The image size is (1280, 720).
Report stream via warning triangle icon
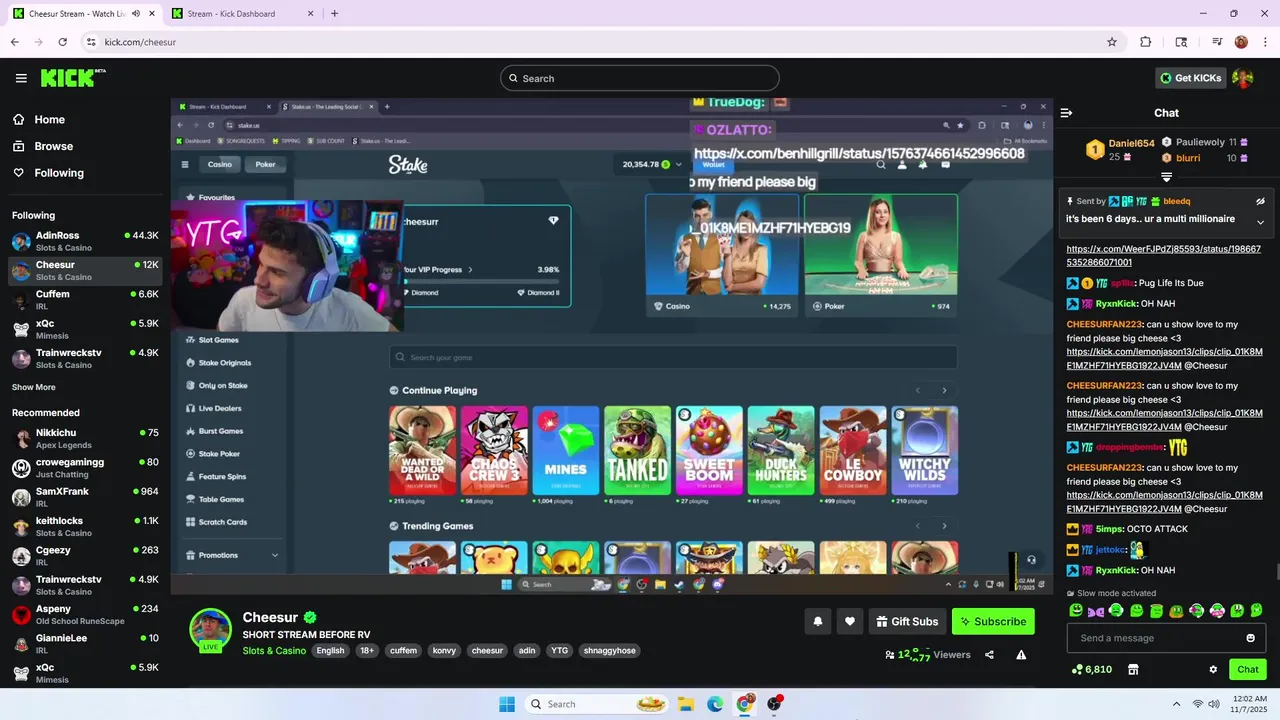(1021, 655)
